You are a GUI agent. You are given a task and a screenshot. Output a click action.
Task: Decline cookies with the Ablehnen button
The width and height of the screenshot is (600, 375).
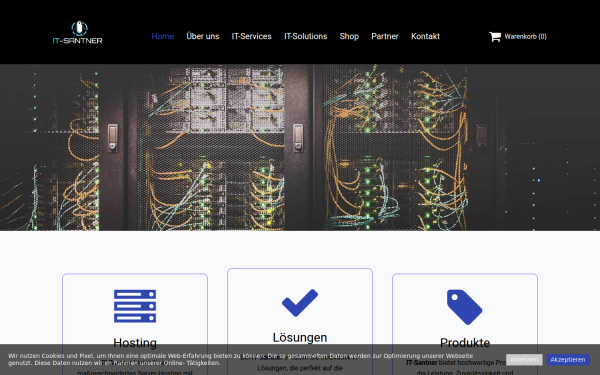tap(524, 359)
